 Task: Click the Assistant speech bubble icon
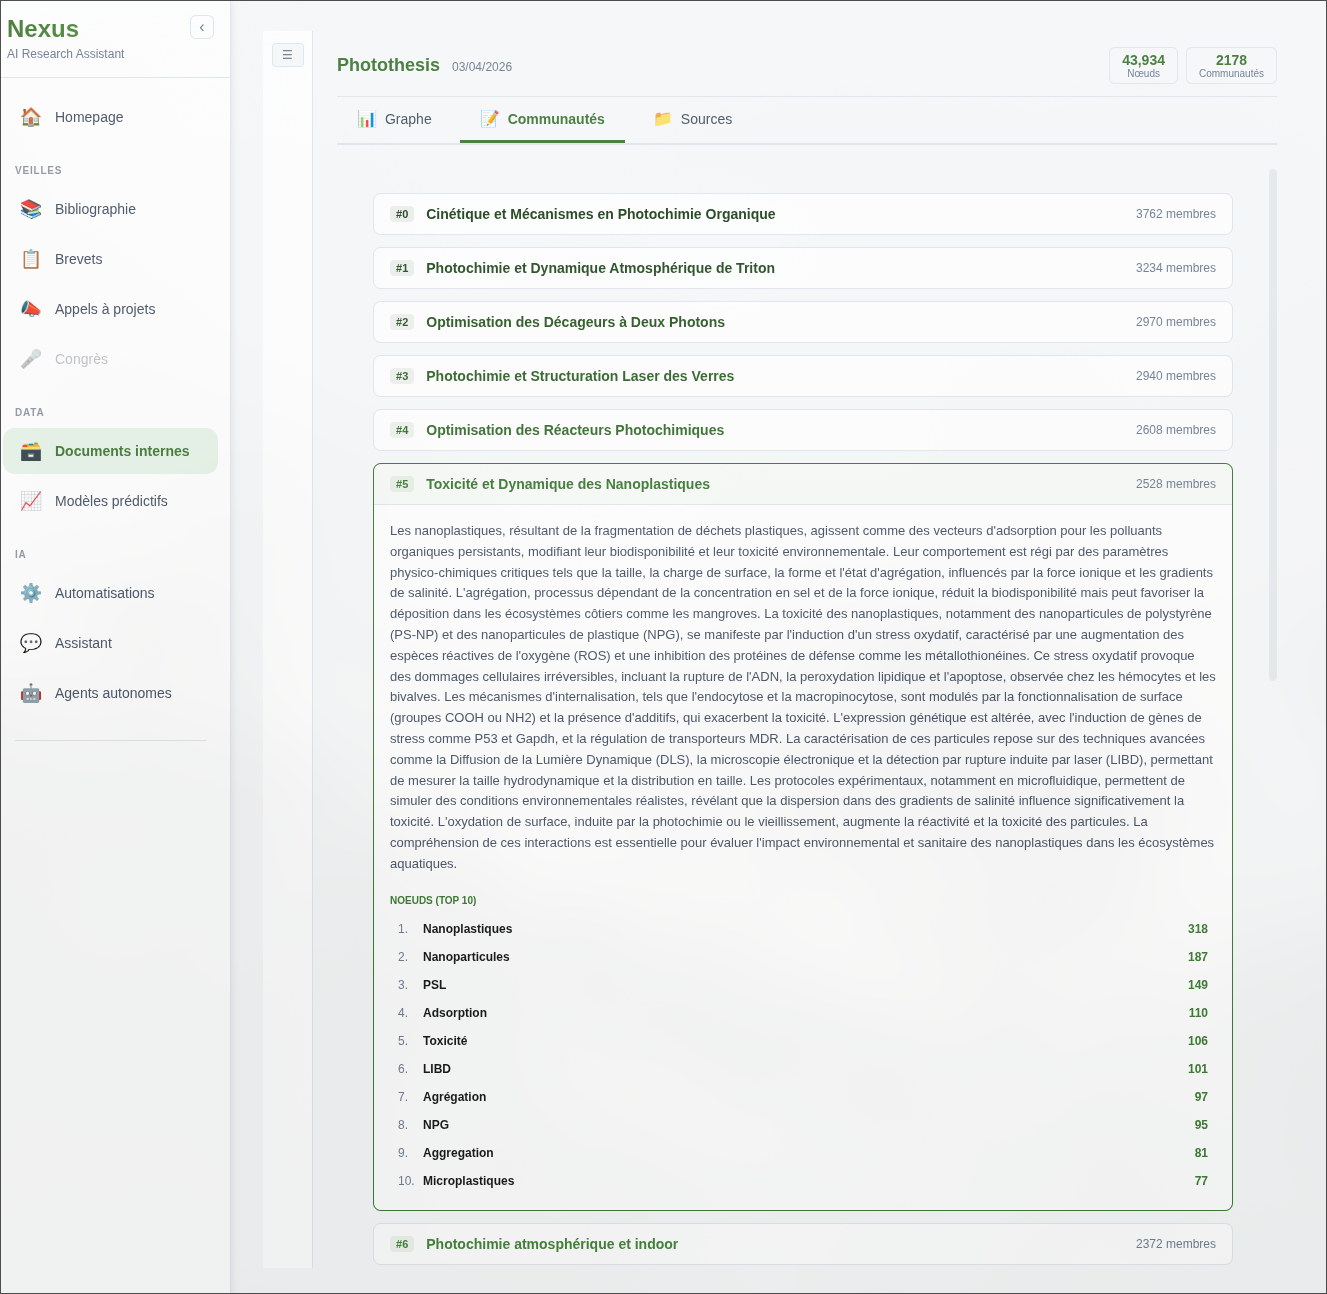31,643
